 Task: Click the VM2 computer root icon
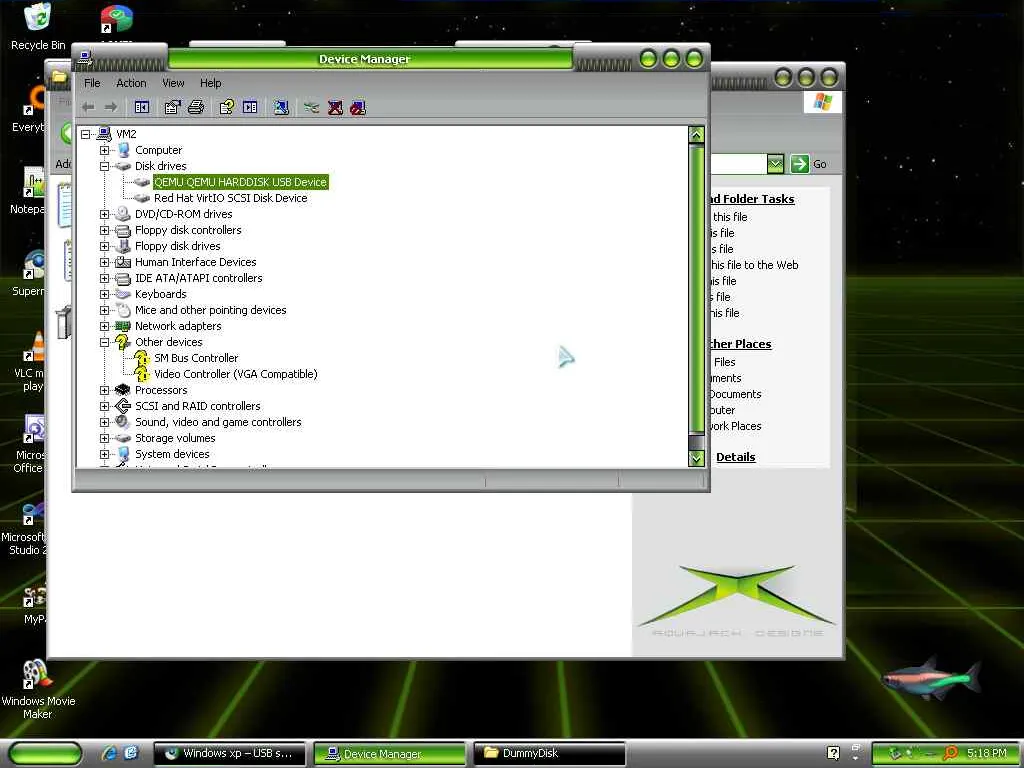pyautogui.click(x=104, y=134)
